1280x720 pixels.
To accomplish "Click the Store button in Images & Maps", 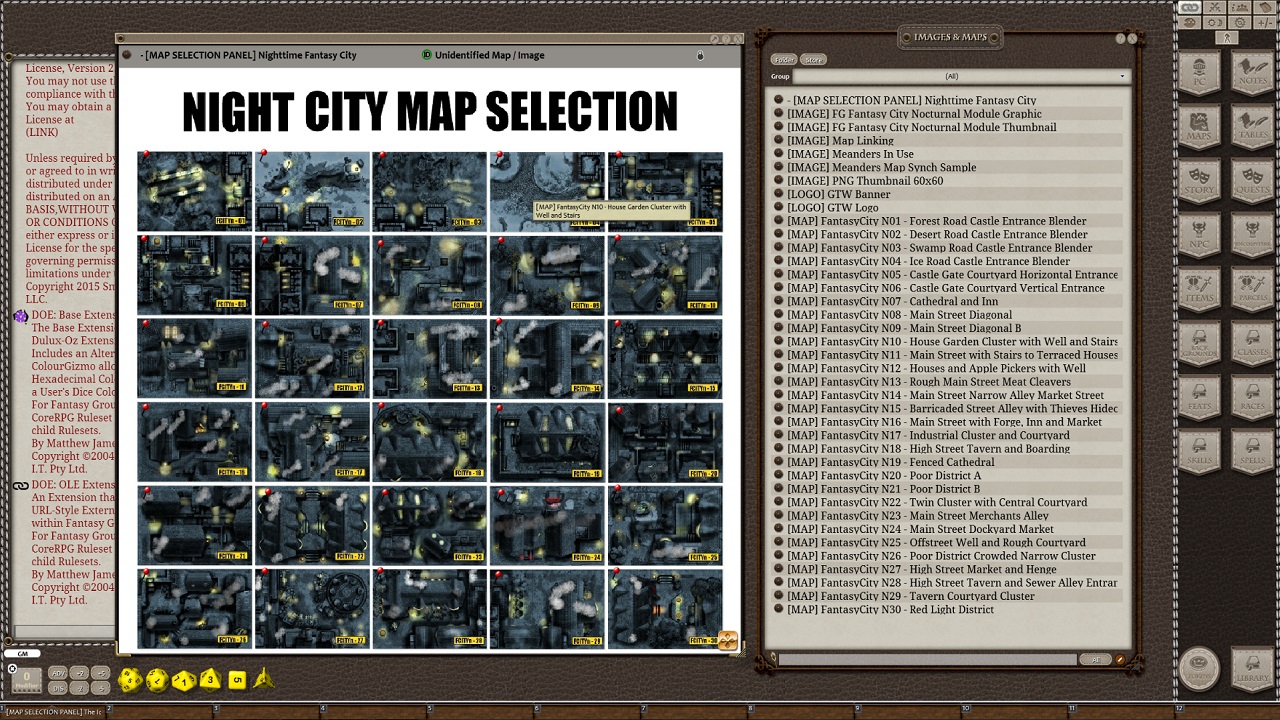I will pos(812,60).
